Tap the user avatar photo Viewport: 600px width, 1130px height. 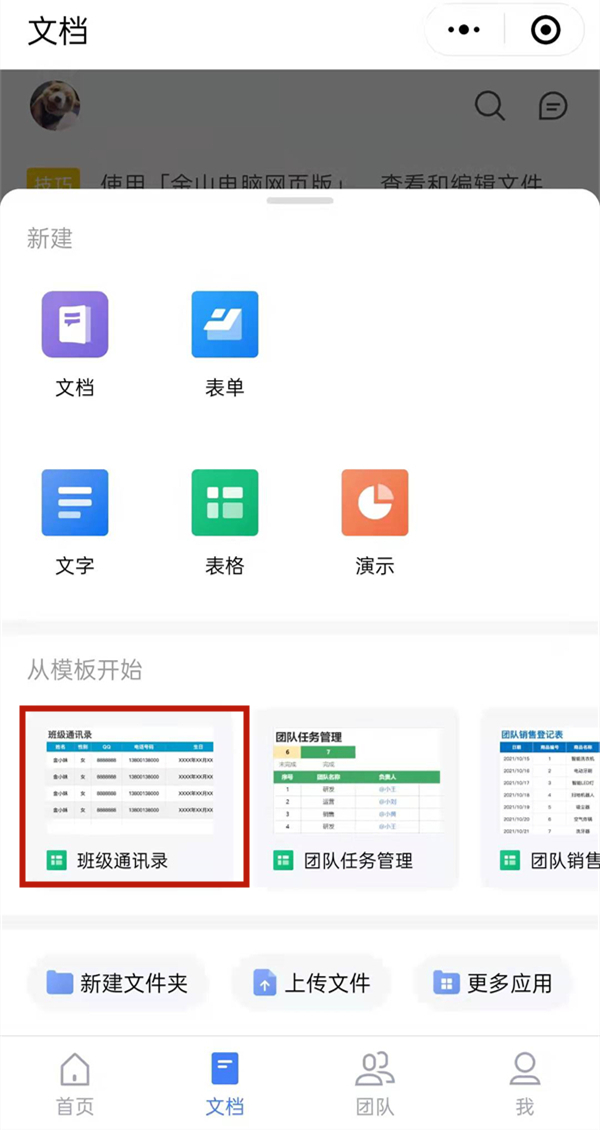tap(55, 106)
